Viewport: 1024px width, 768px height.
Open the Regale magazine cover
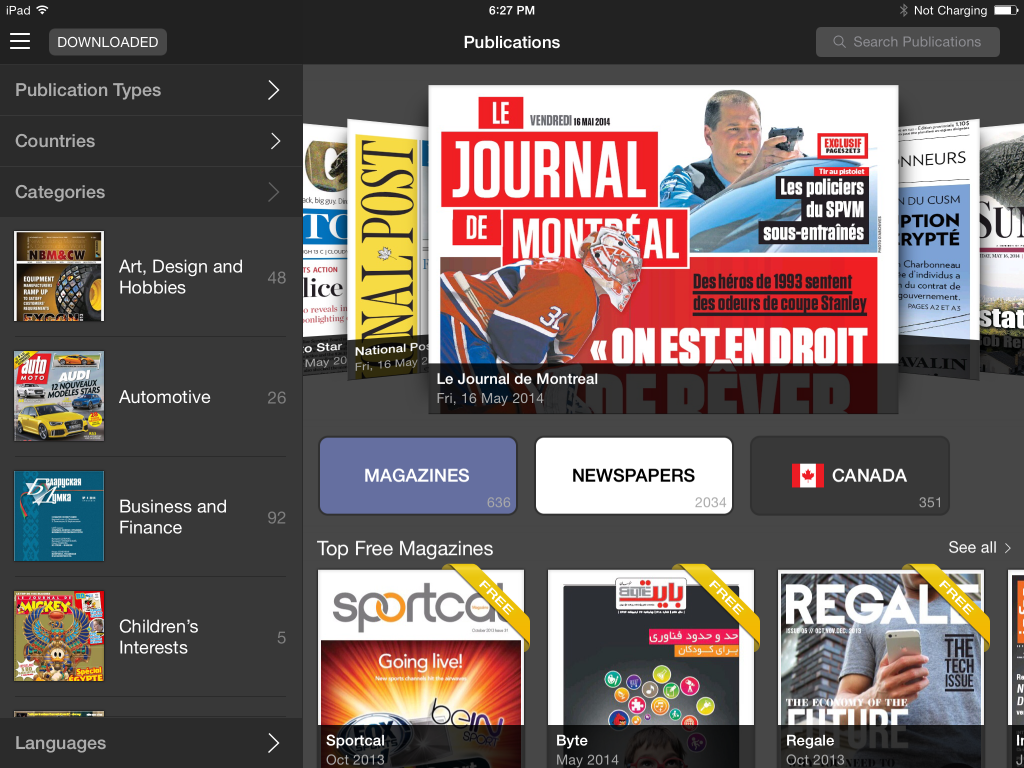(881, 669)
